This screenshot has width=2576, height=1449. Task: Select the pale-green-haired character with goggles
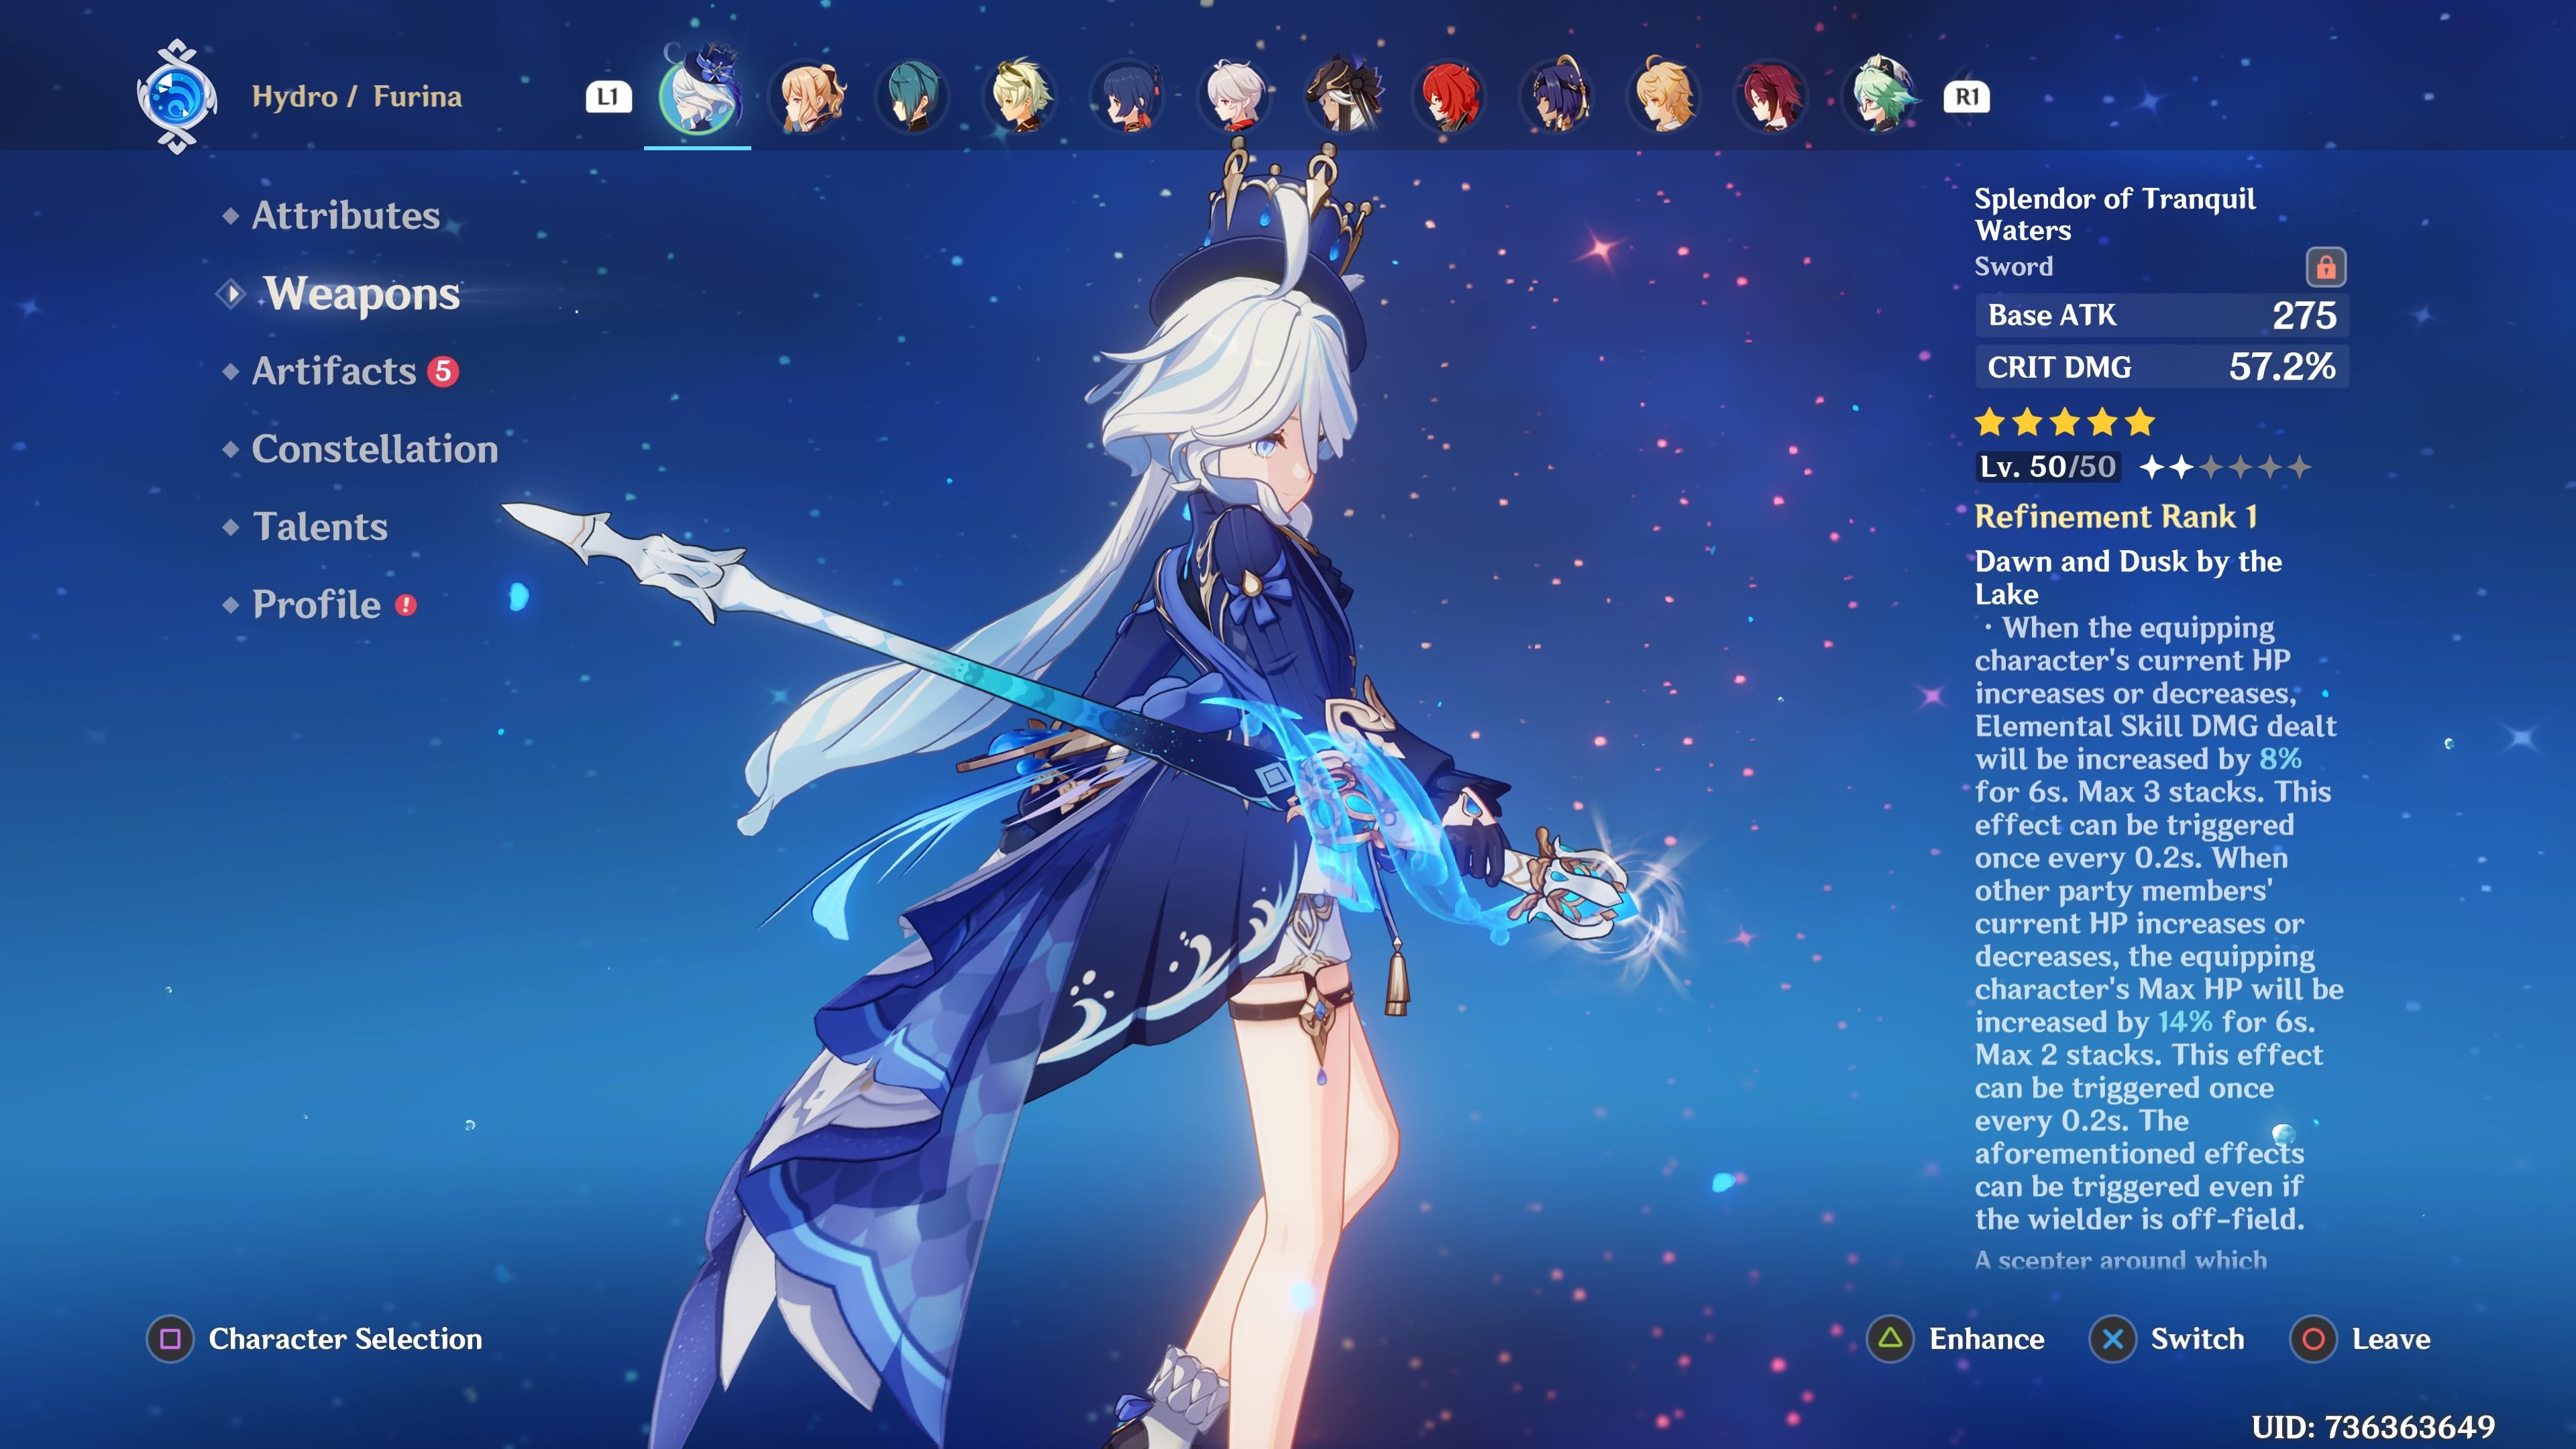click(1020, 97)
